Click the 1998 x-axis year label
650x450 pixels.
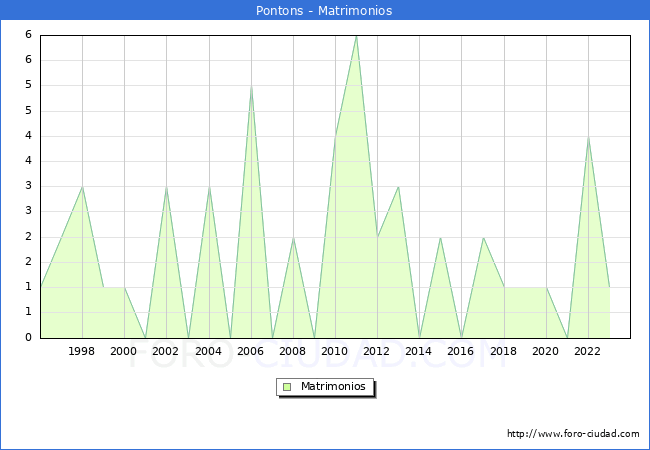pos(82,351)
